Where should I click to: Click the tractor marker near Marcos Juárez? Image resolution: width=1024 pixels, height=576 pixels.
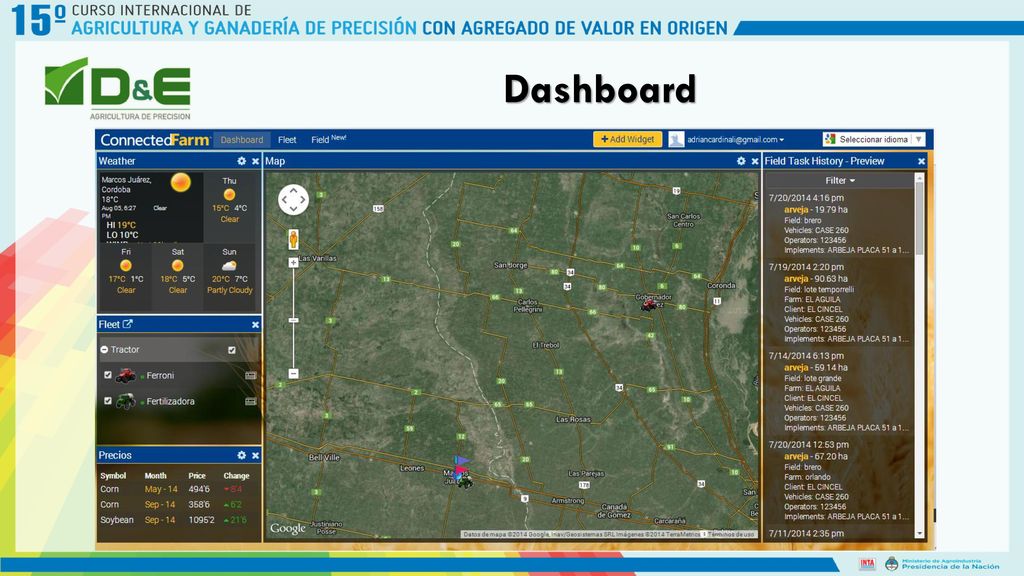[x=464, y=482]
